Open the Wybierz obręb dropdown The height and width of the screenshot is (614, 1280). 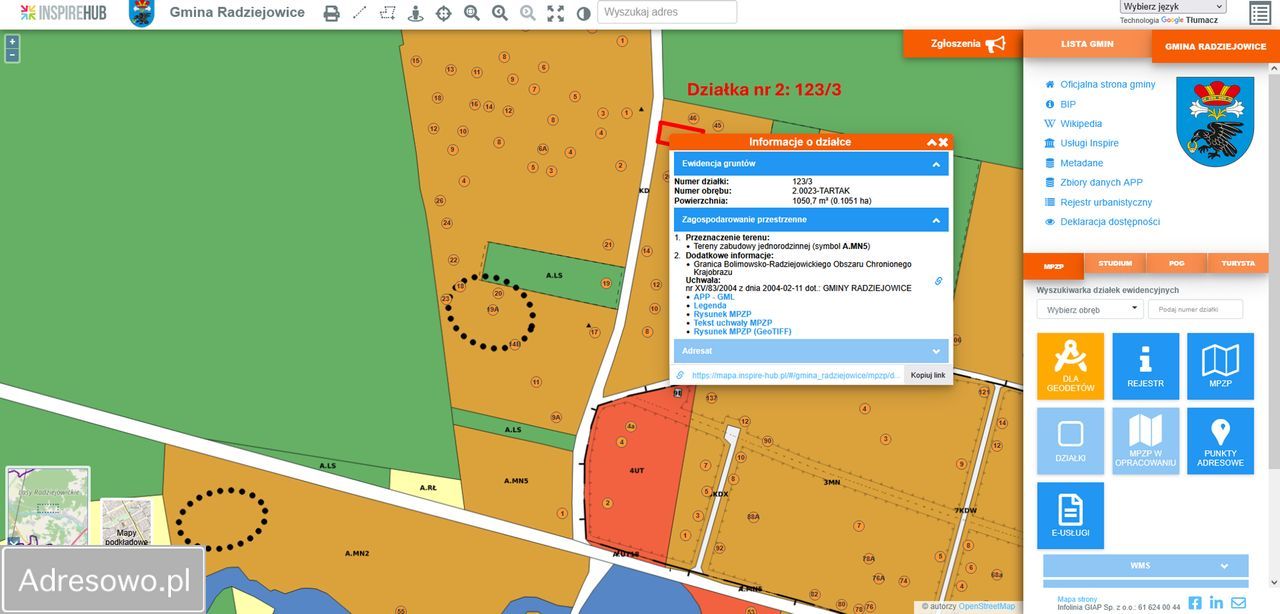click(1089, 309)
